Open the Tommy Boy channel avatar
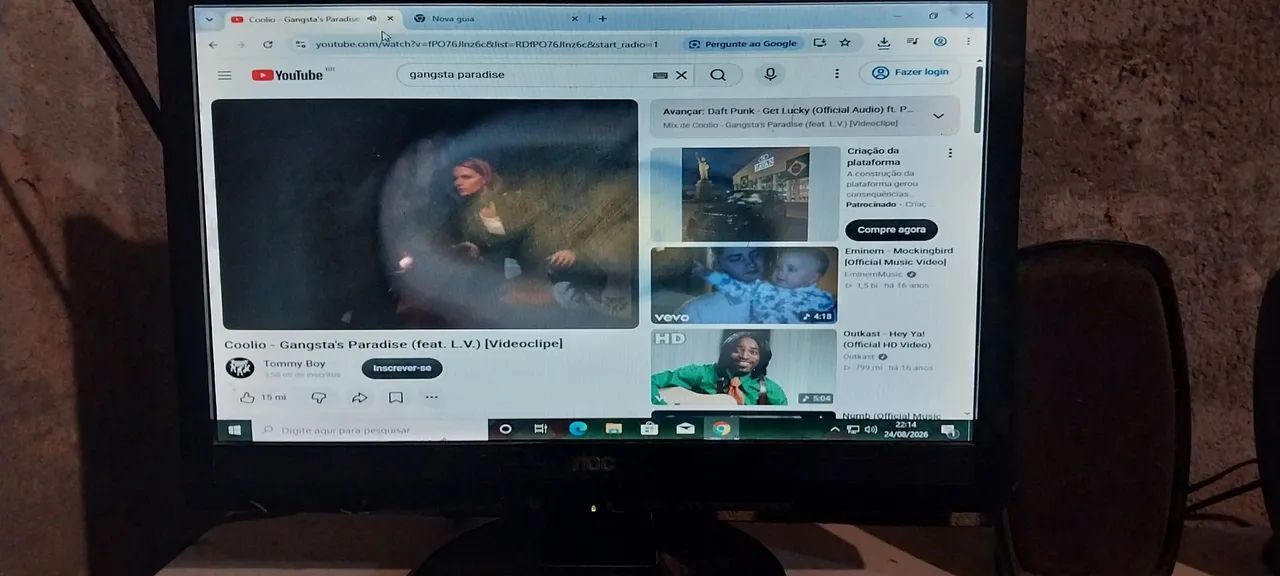The height and width of the screenshot is (576, 1280). point(240,368)
